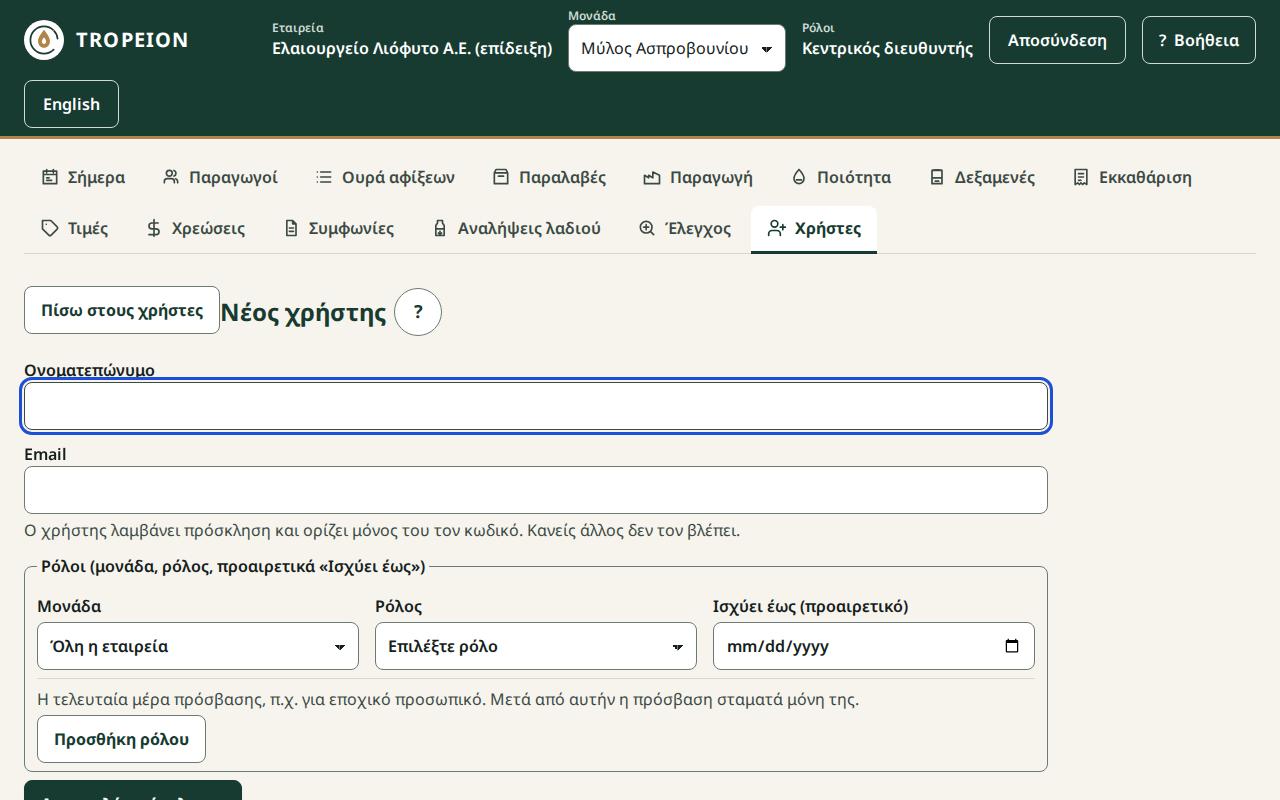Open the Μονάδα 'Όλη η εταιρεία' dropdown
The height and width of the screenshot is (800, 1280).
click(198, 646)
